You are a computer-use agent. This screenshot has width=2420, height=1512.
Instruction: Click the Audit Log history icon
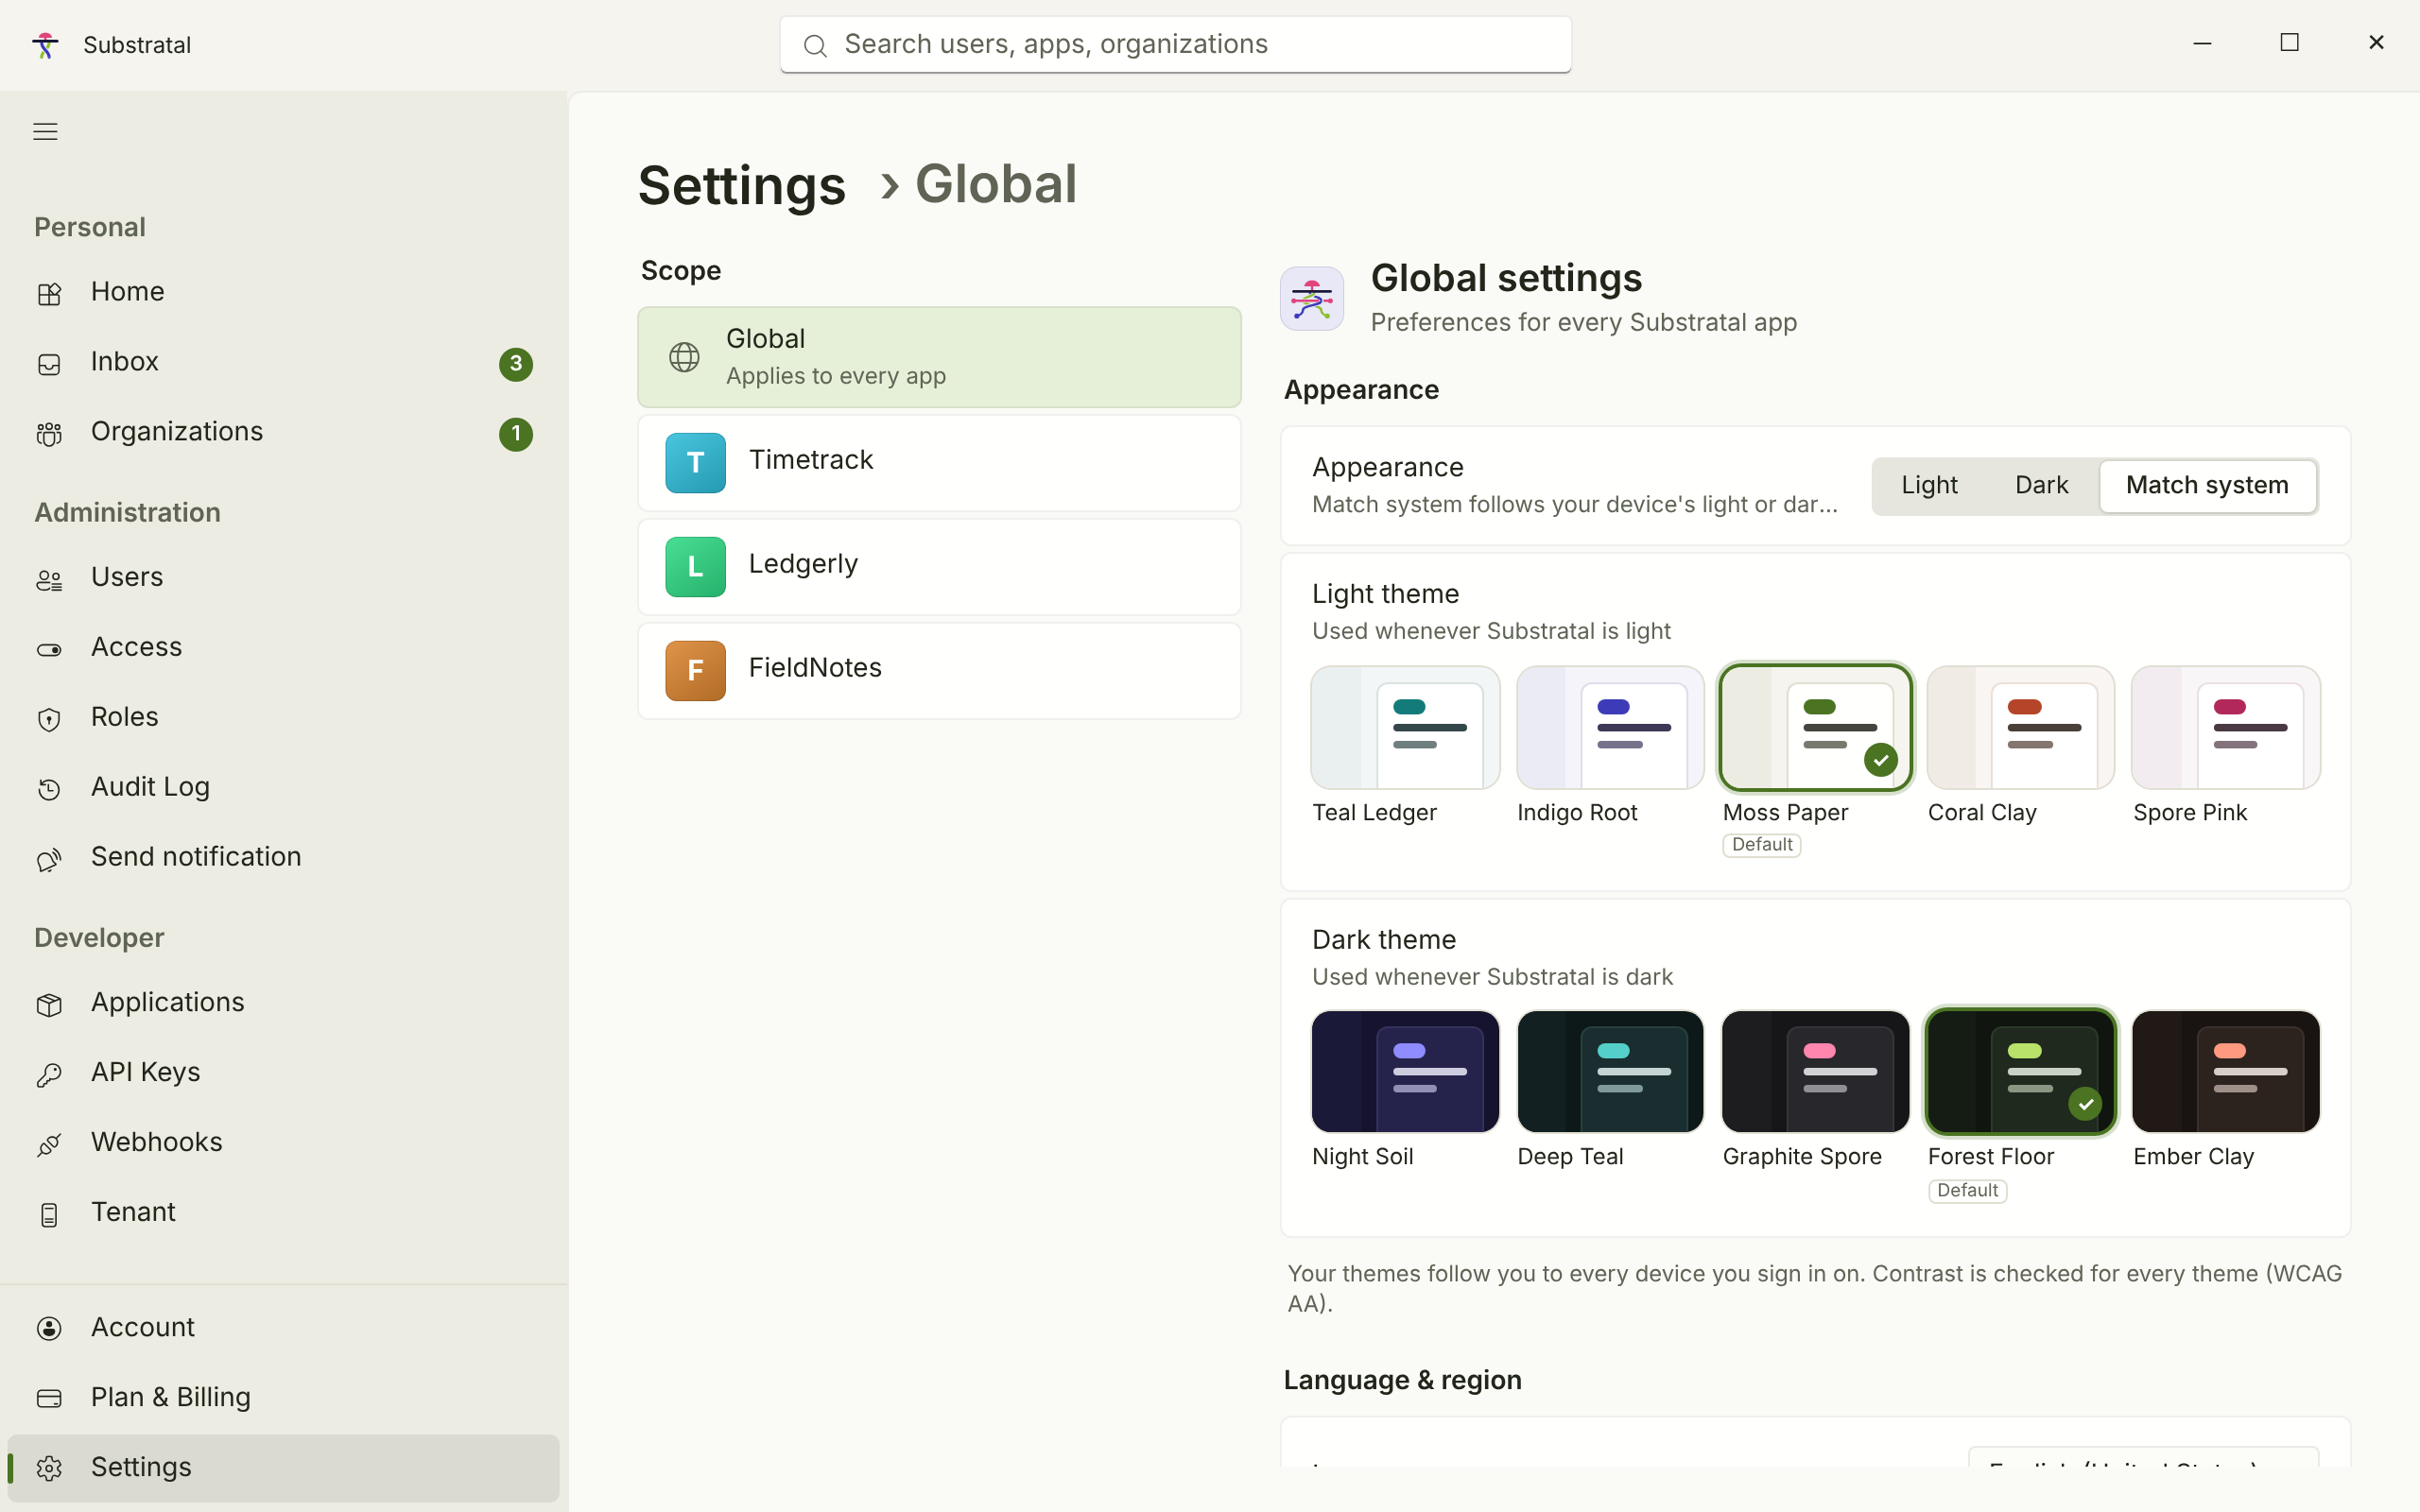pyautogui.click(x=49, y=790)
